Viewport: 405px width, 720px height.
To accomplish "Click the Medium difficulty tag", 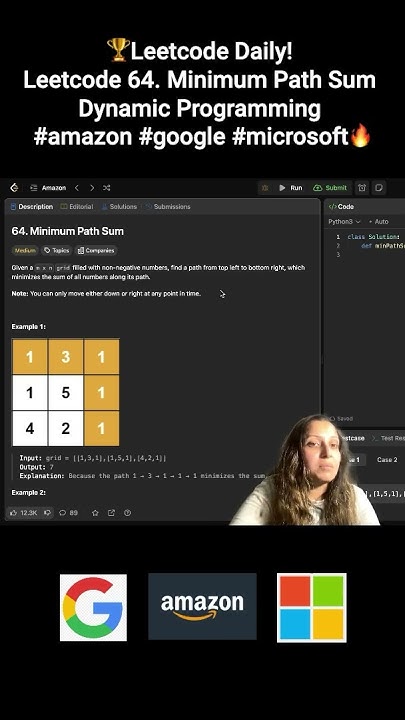I will point(25,250).
